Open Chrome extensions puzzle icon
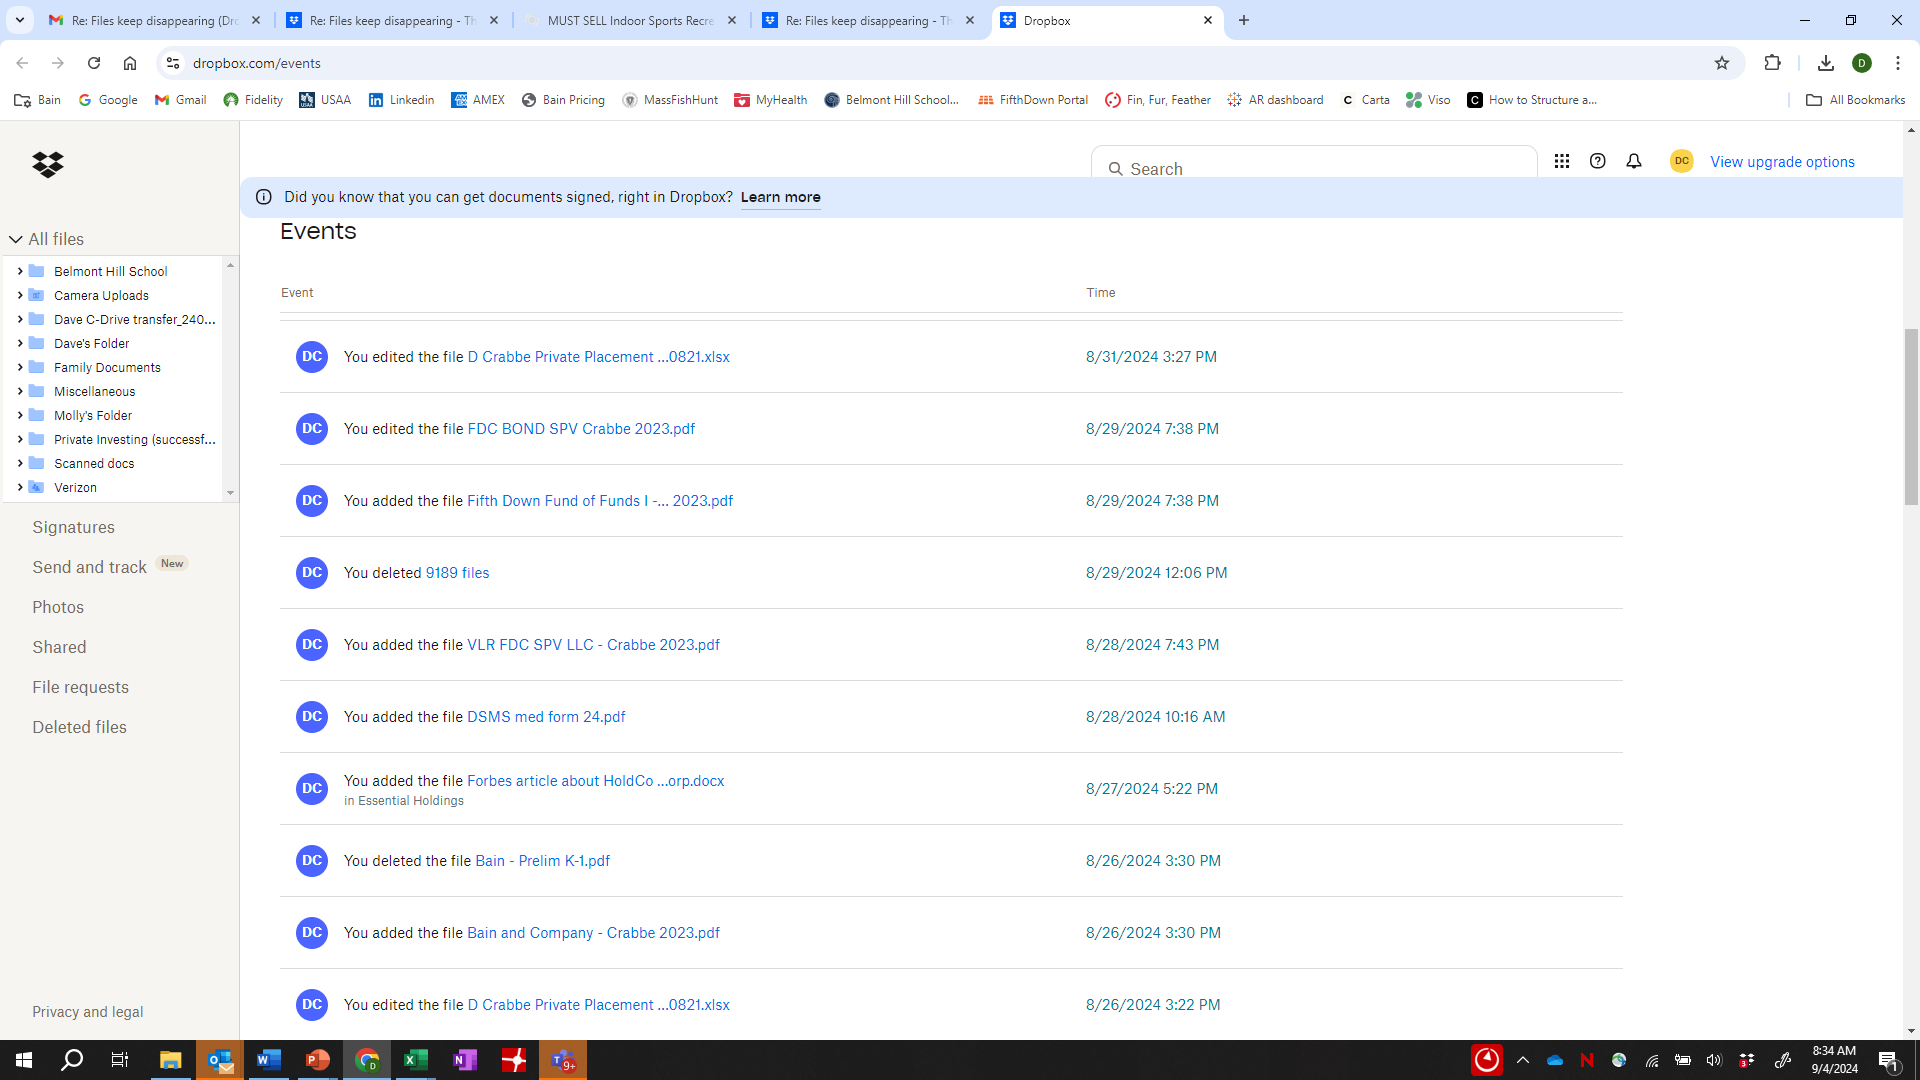Screen dimensions: 1920x1080 pyautogui.click(x=1772, y=63)
